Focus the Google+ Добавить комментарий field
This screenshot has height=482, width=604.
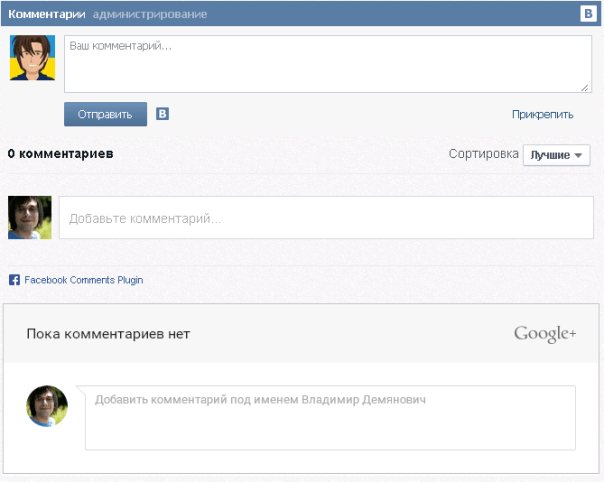(x=330, y=418)
